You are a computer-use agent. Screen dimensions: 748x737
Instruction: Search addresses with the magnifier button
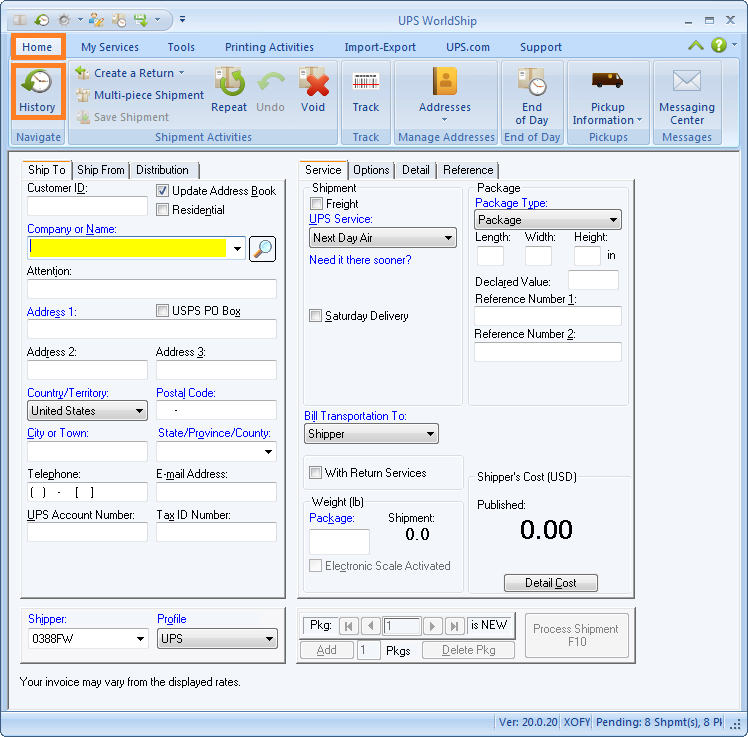click(x=262, y=249)
